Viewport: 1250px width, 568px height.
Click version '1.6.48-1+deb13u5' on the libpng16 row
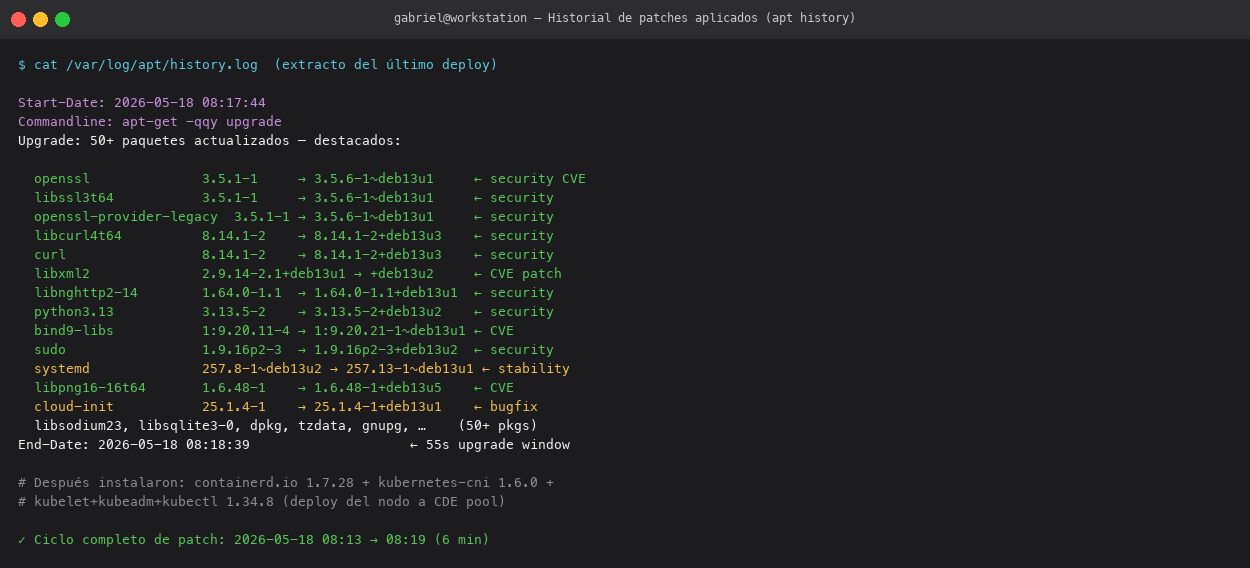pos(378,388)
